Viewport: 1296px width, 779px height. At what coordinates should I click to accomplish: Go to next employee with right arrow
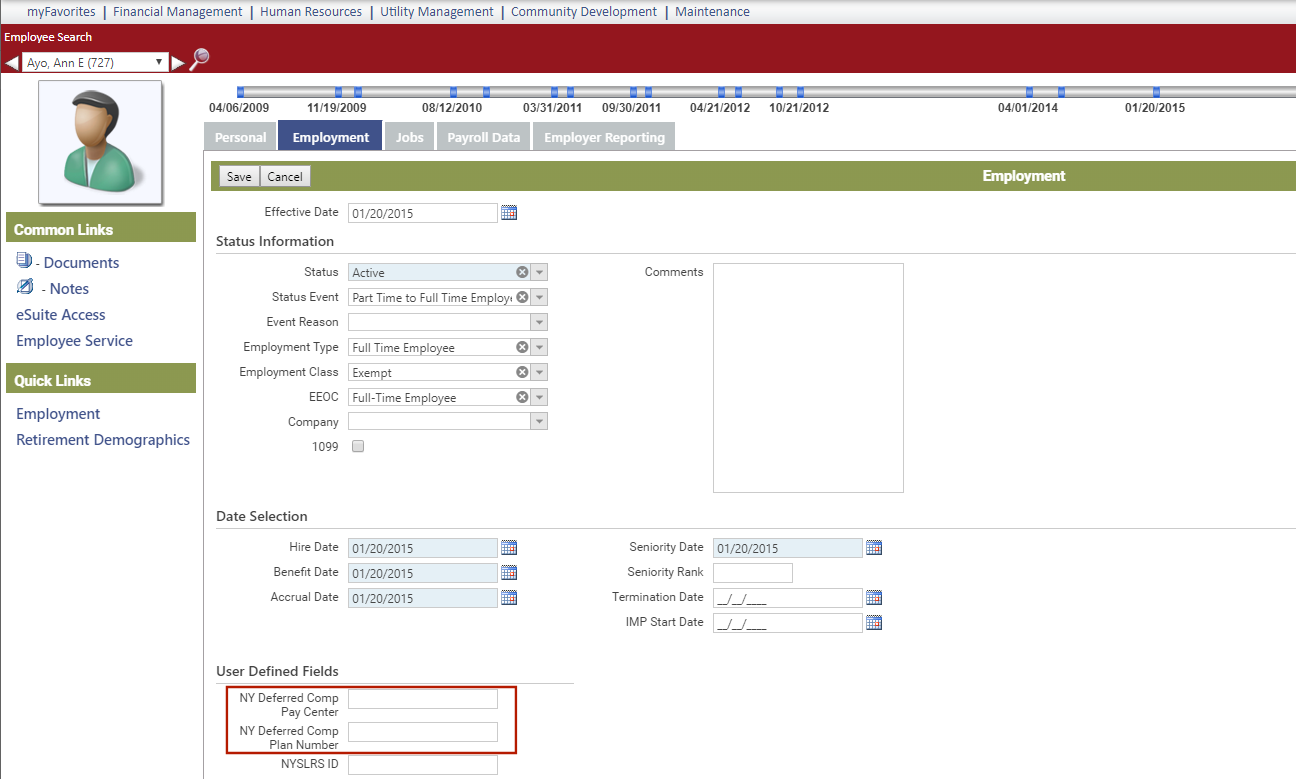[x=178, y=63]
